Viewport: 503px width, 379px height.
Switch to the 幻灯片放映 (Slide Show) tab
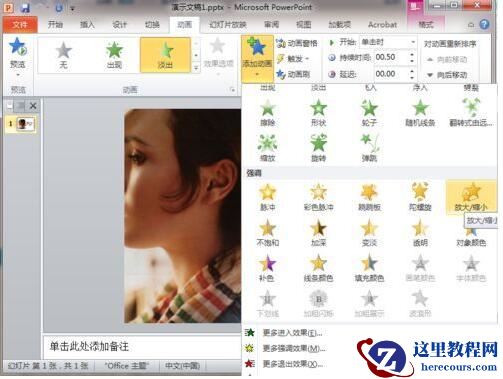[228, 25]
